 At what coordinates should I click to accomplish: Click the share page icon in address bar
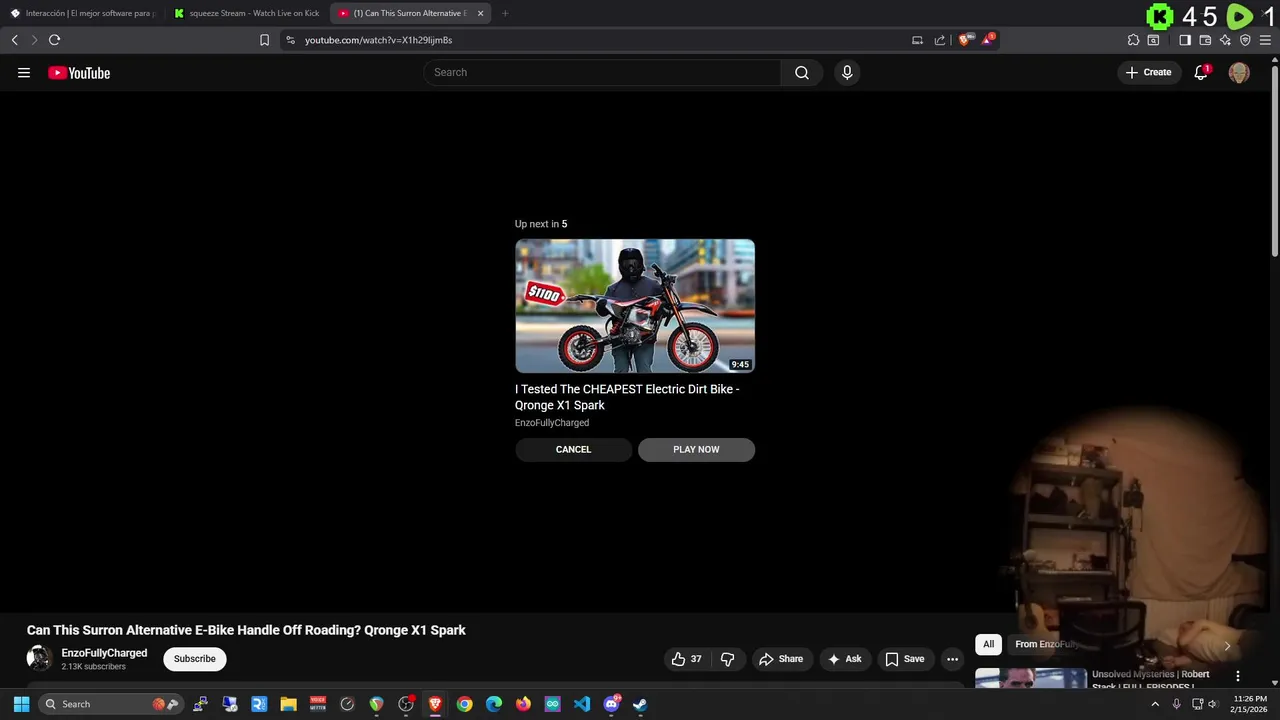click(940, 40)
